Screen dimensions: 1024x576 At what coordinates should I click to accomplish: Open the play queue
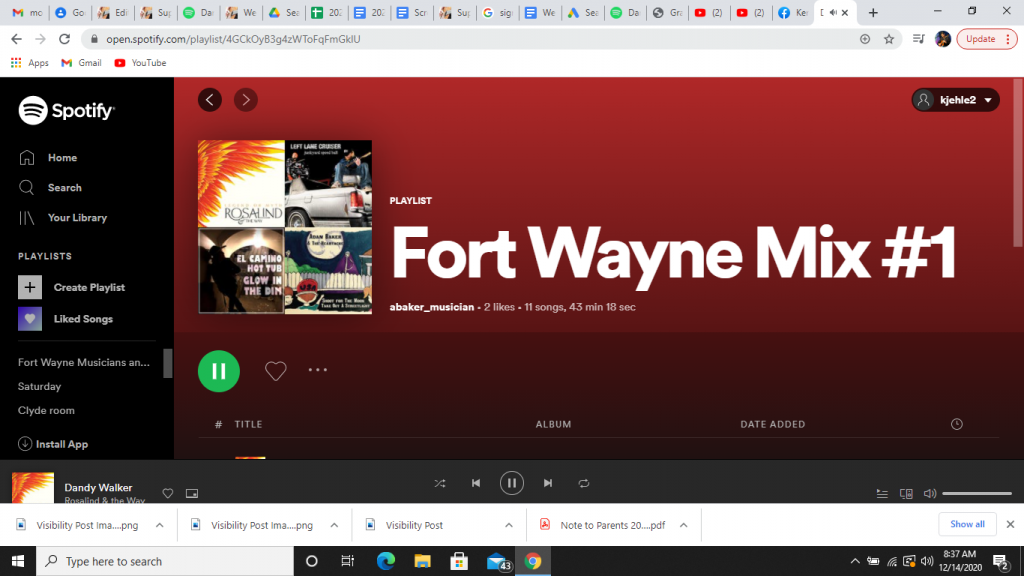(x=882, y=494)
